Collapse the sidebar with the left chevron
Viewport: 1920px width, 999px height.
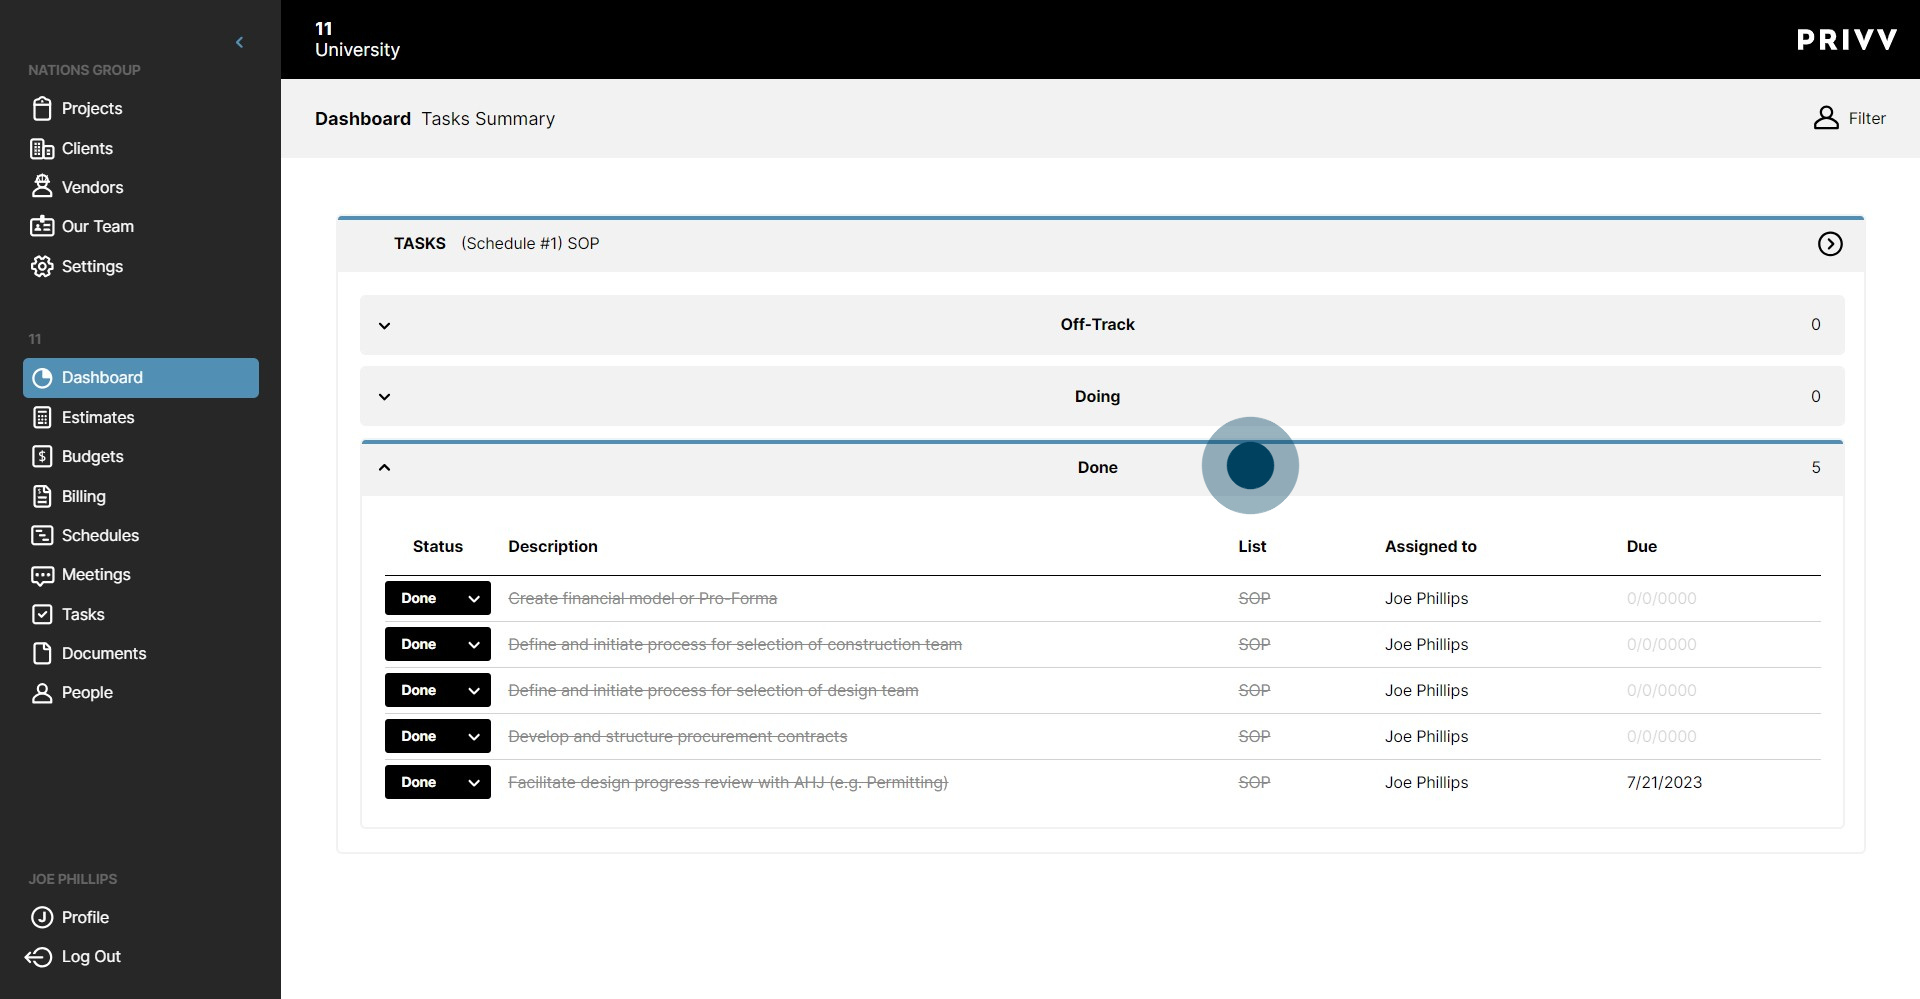(239, 42)
